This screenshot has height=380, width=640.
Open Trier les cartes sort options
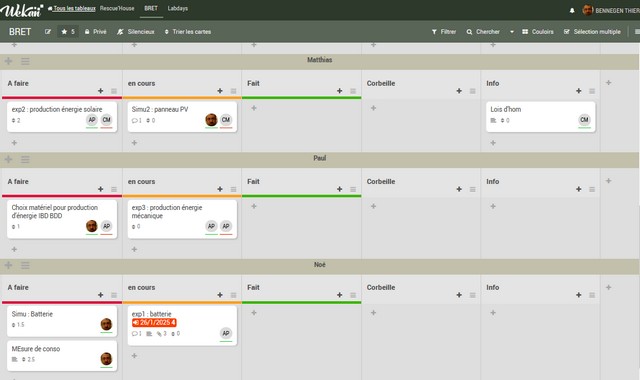tap(188, 31)
